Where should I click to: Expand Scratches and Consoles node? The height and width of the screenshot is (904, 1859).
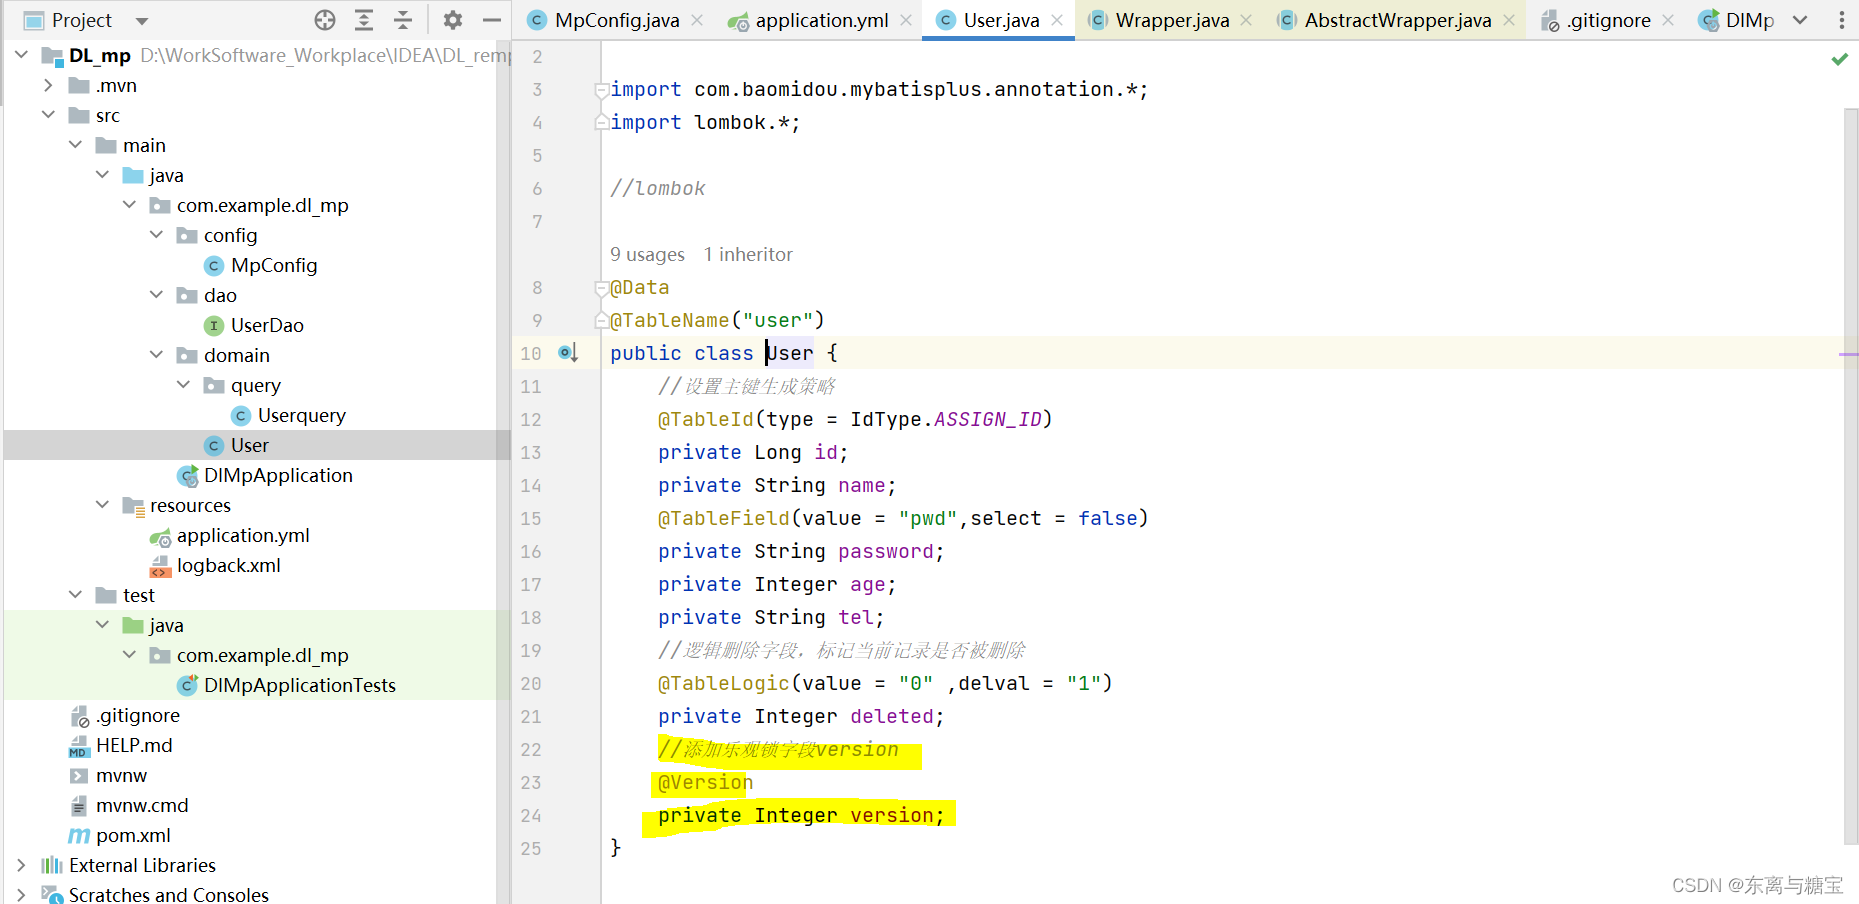pyautogui.click(x=21, y=895)
